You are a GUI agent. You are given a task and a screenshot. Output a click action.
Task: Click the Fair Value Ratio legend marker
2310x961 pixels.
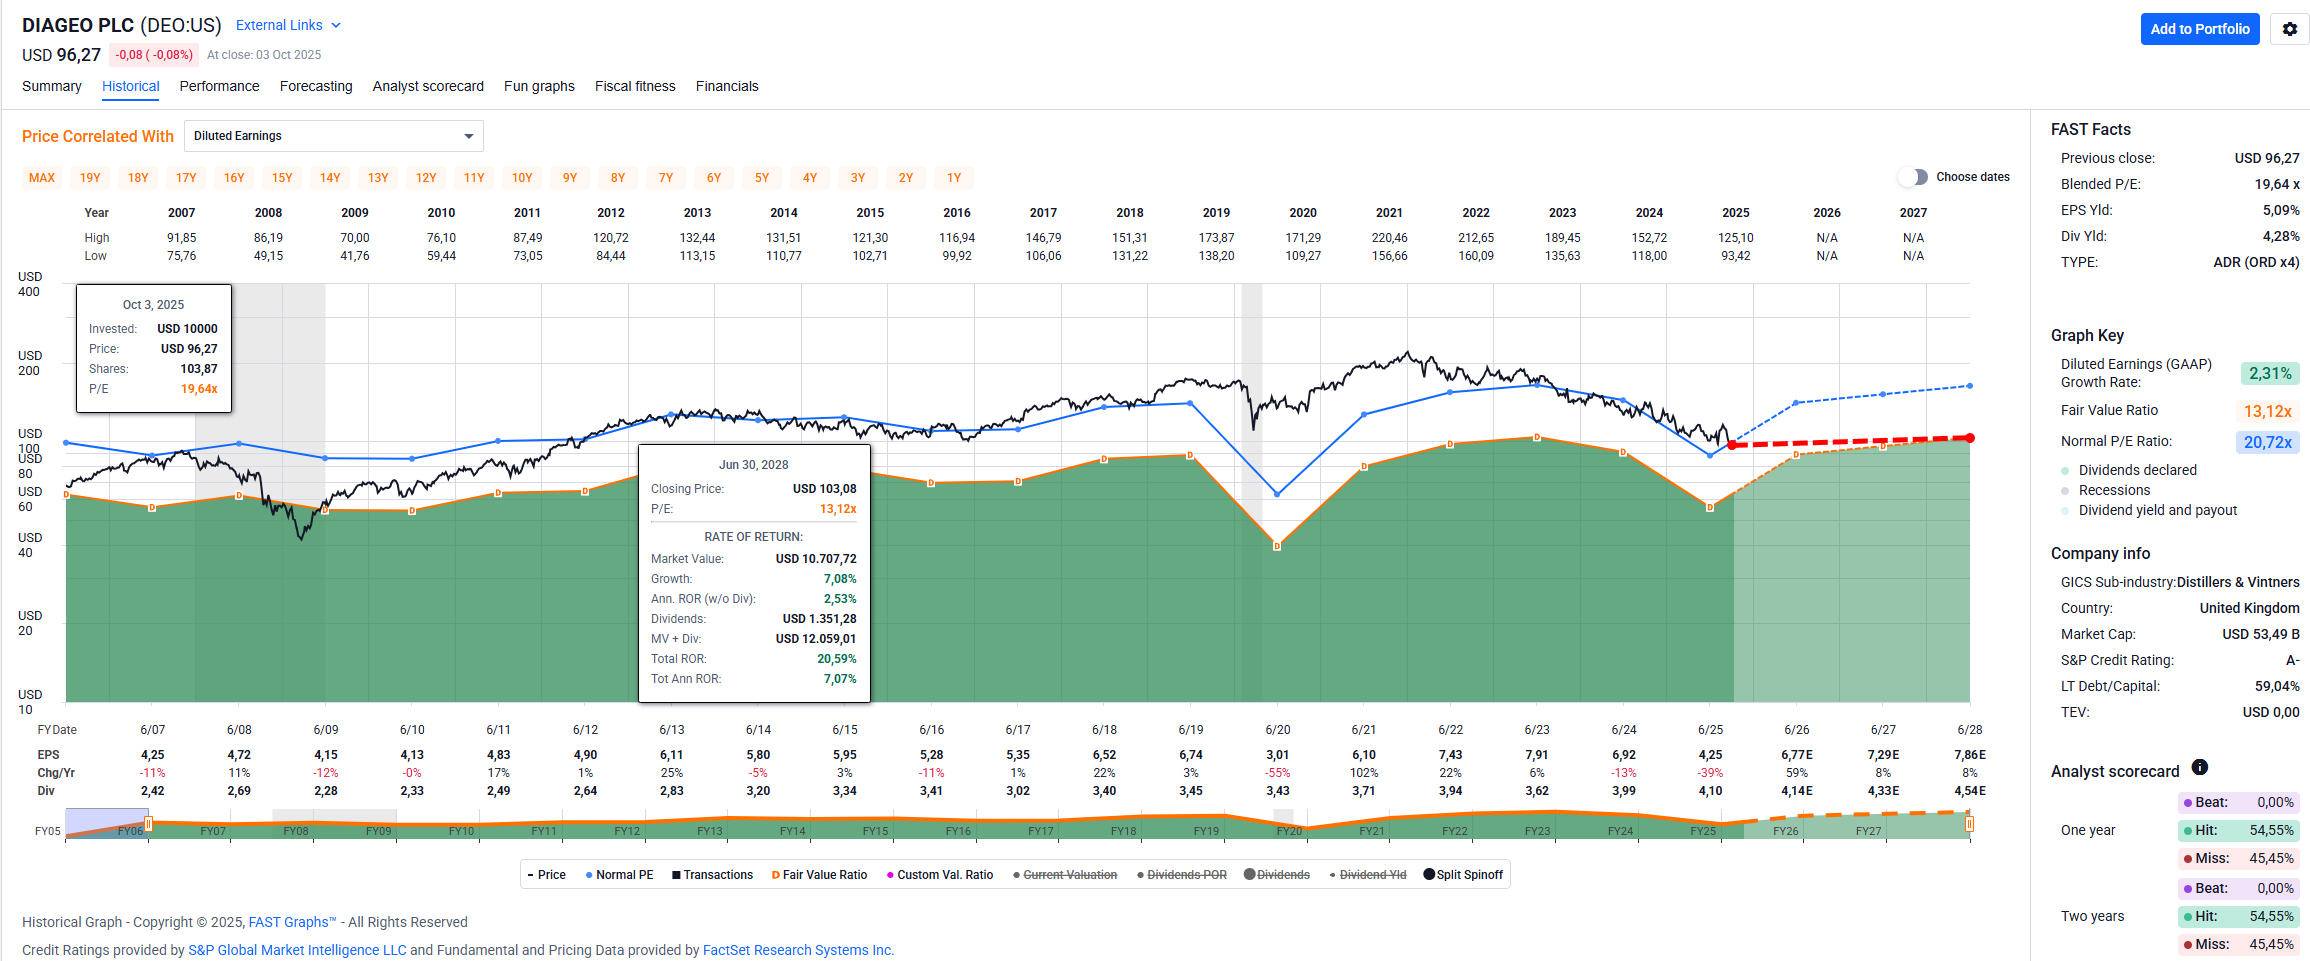pyautogui.click(x=776, y=875)
